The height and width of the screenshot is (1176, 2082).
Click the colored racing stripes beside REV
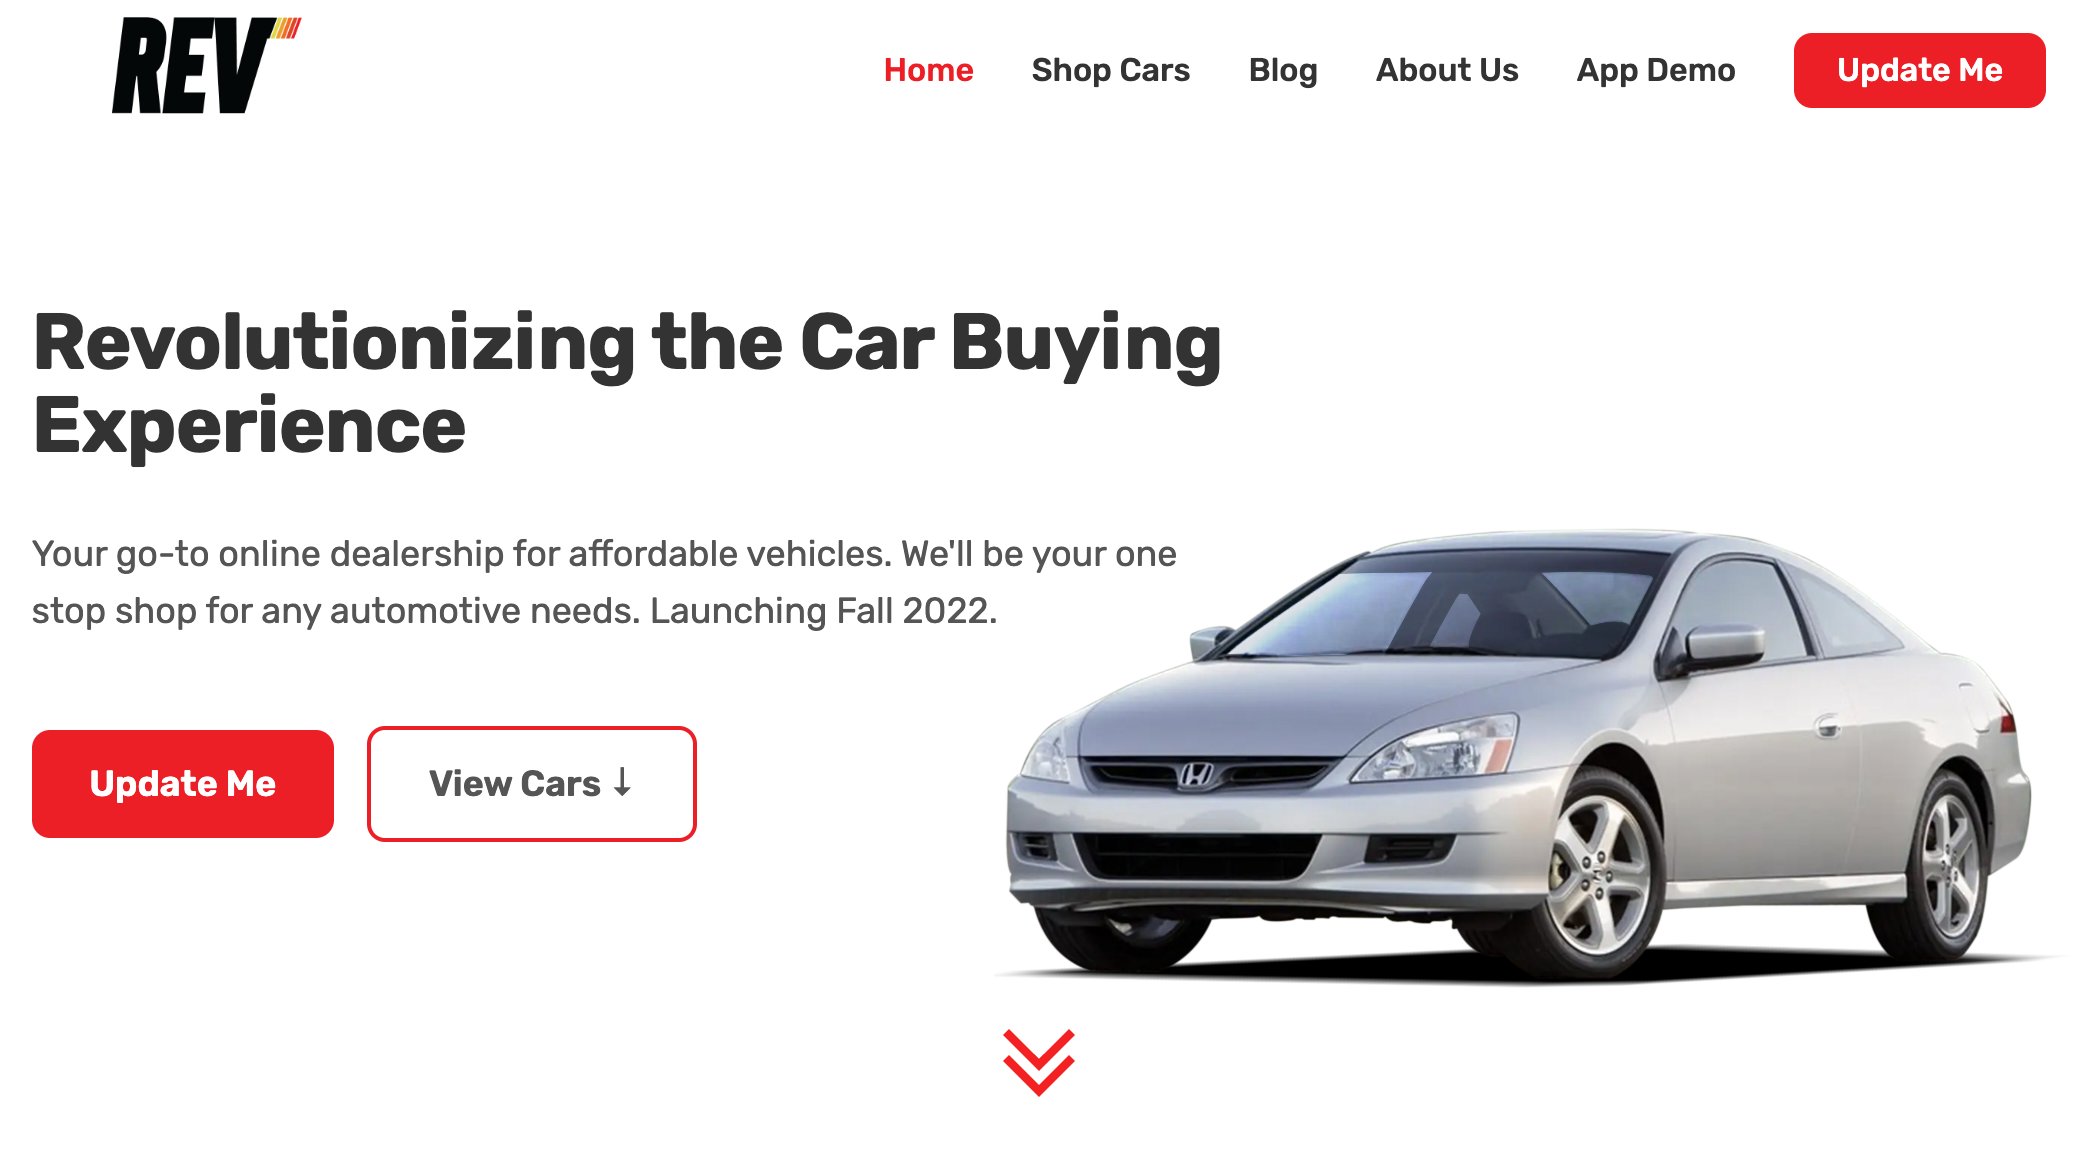point(286,28)
